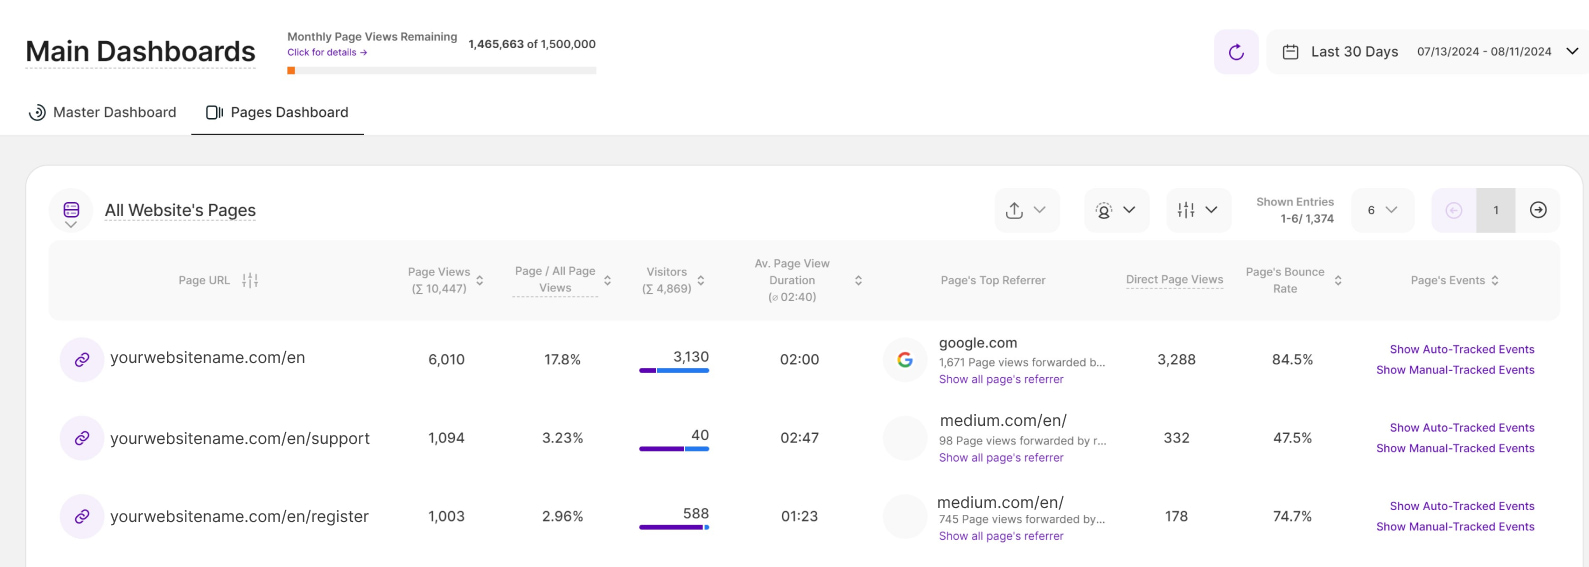Screen dimensions: 1589x567
Task: Expand the Last 30 Days date range
Action: click(1427, 52)
